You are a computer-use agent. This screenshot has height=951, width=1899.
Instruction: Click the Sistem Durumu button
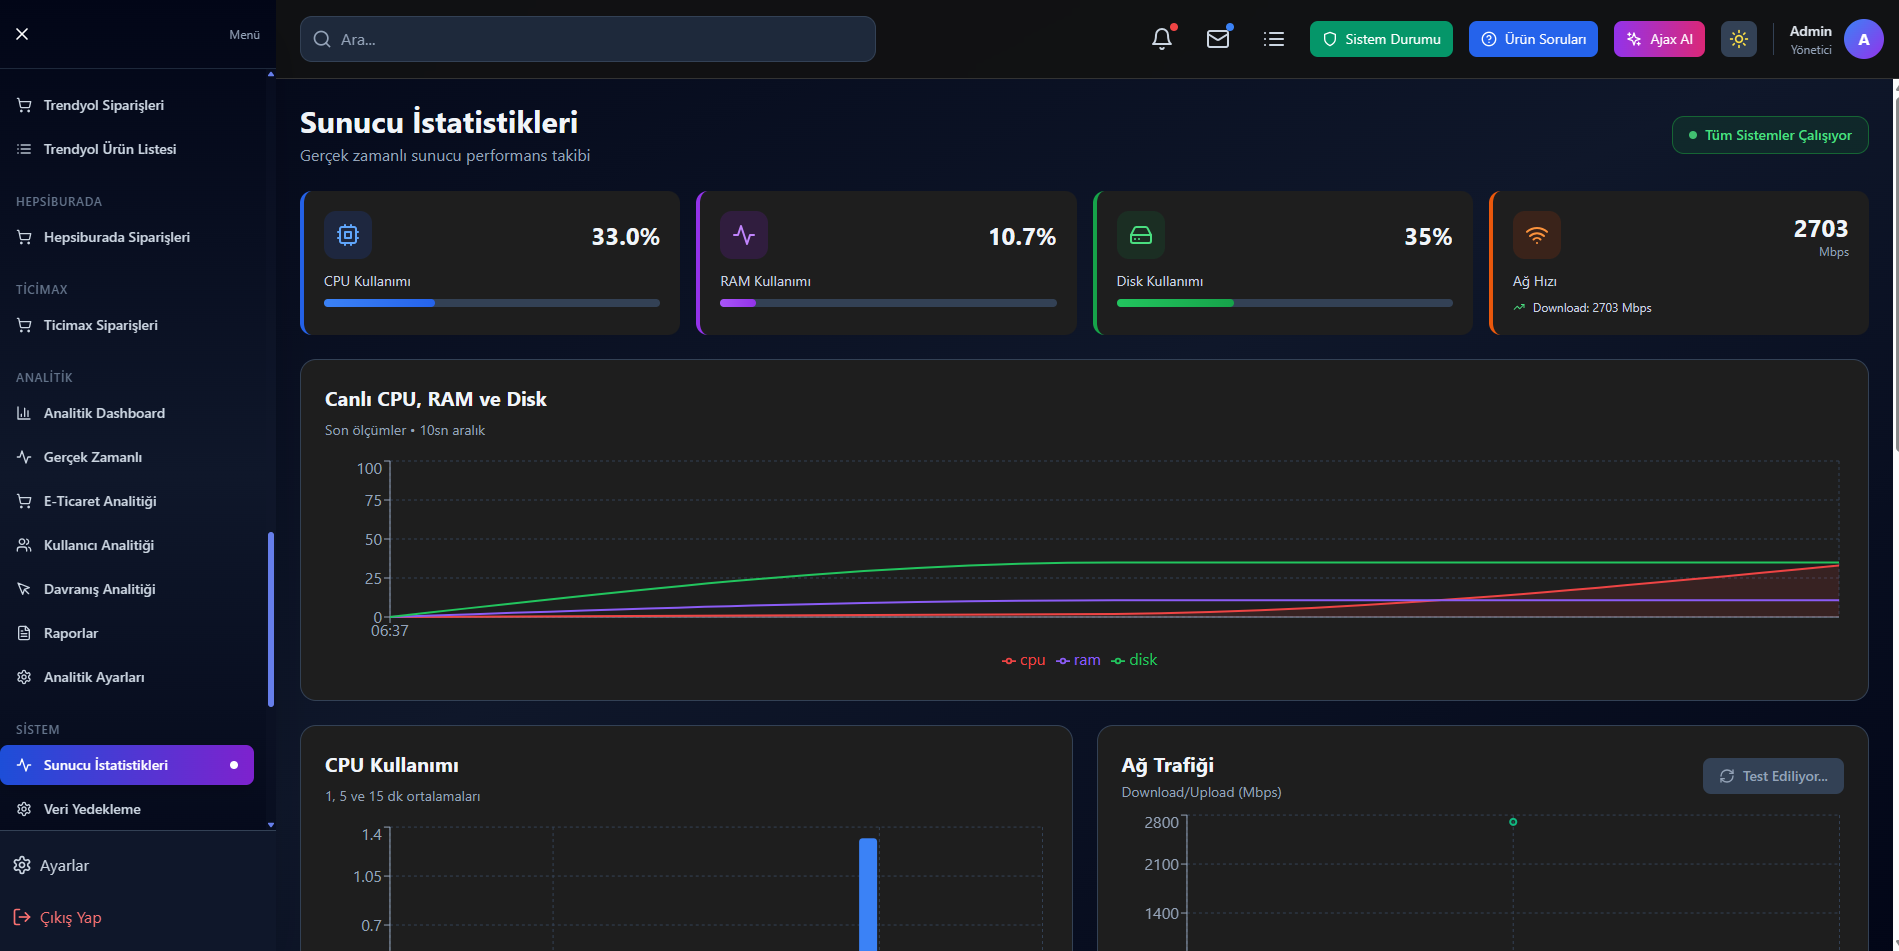click(1380, 39)
